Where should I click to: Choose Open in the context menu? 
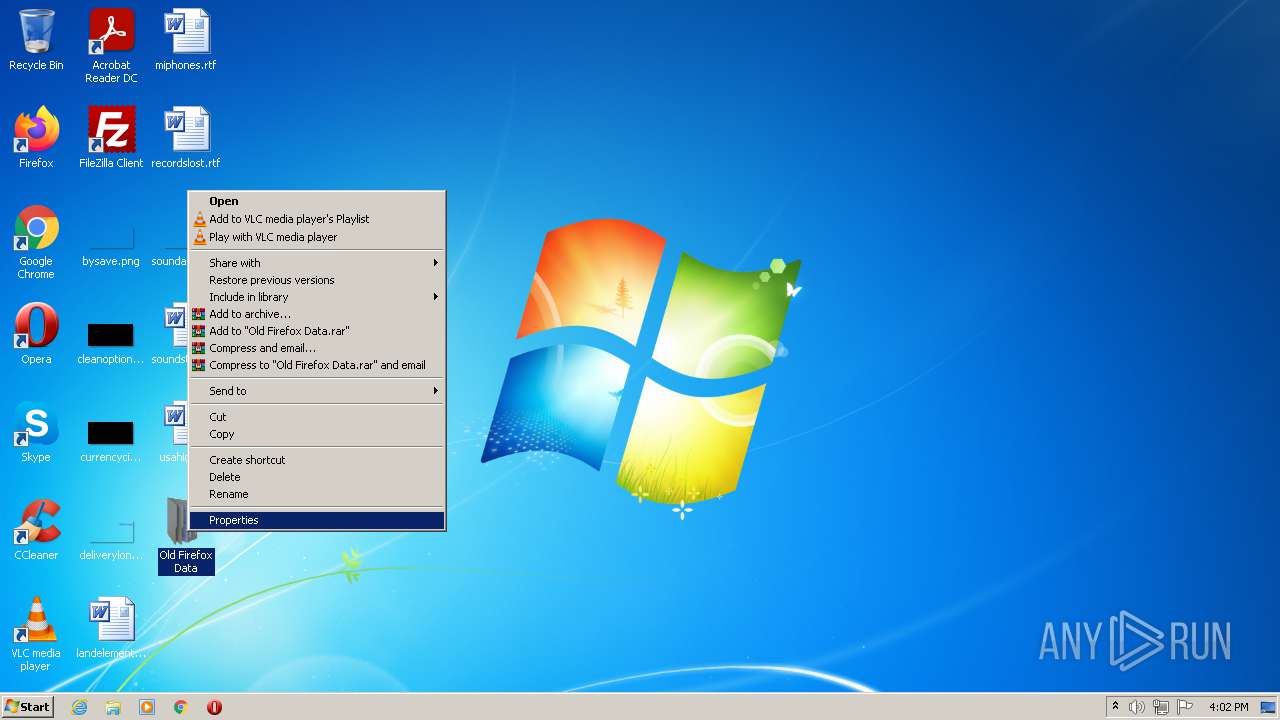click(x=317, y=201)
